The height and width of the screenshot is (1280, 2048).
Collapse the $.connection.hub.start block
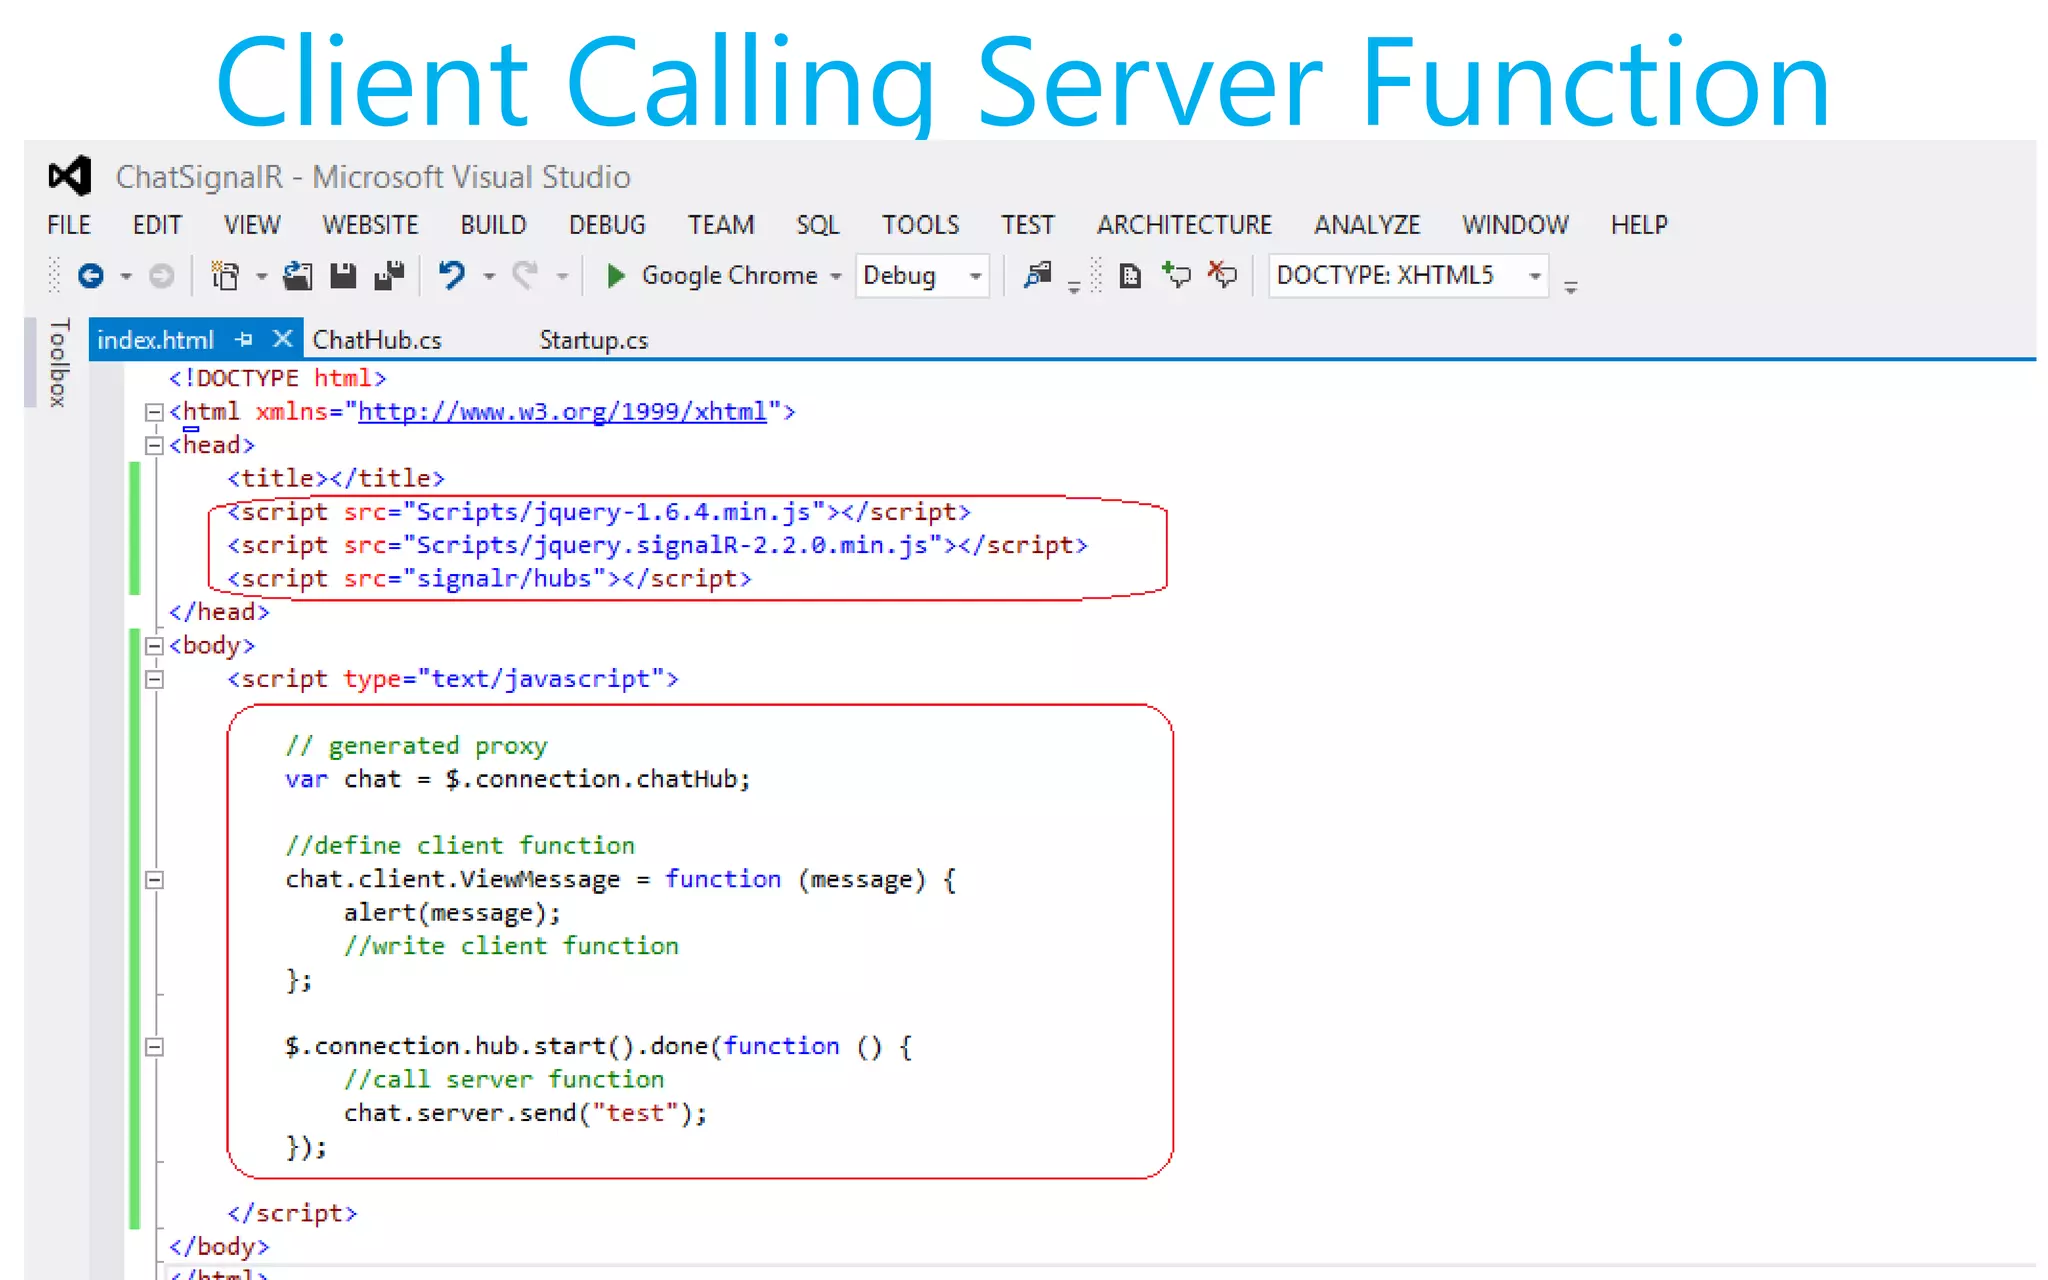[154, 1047]
